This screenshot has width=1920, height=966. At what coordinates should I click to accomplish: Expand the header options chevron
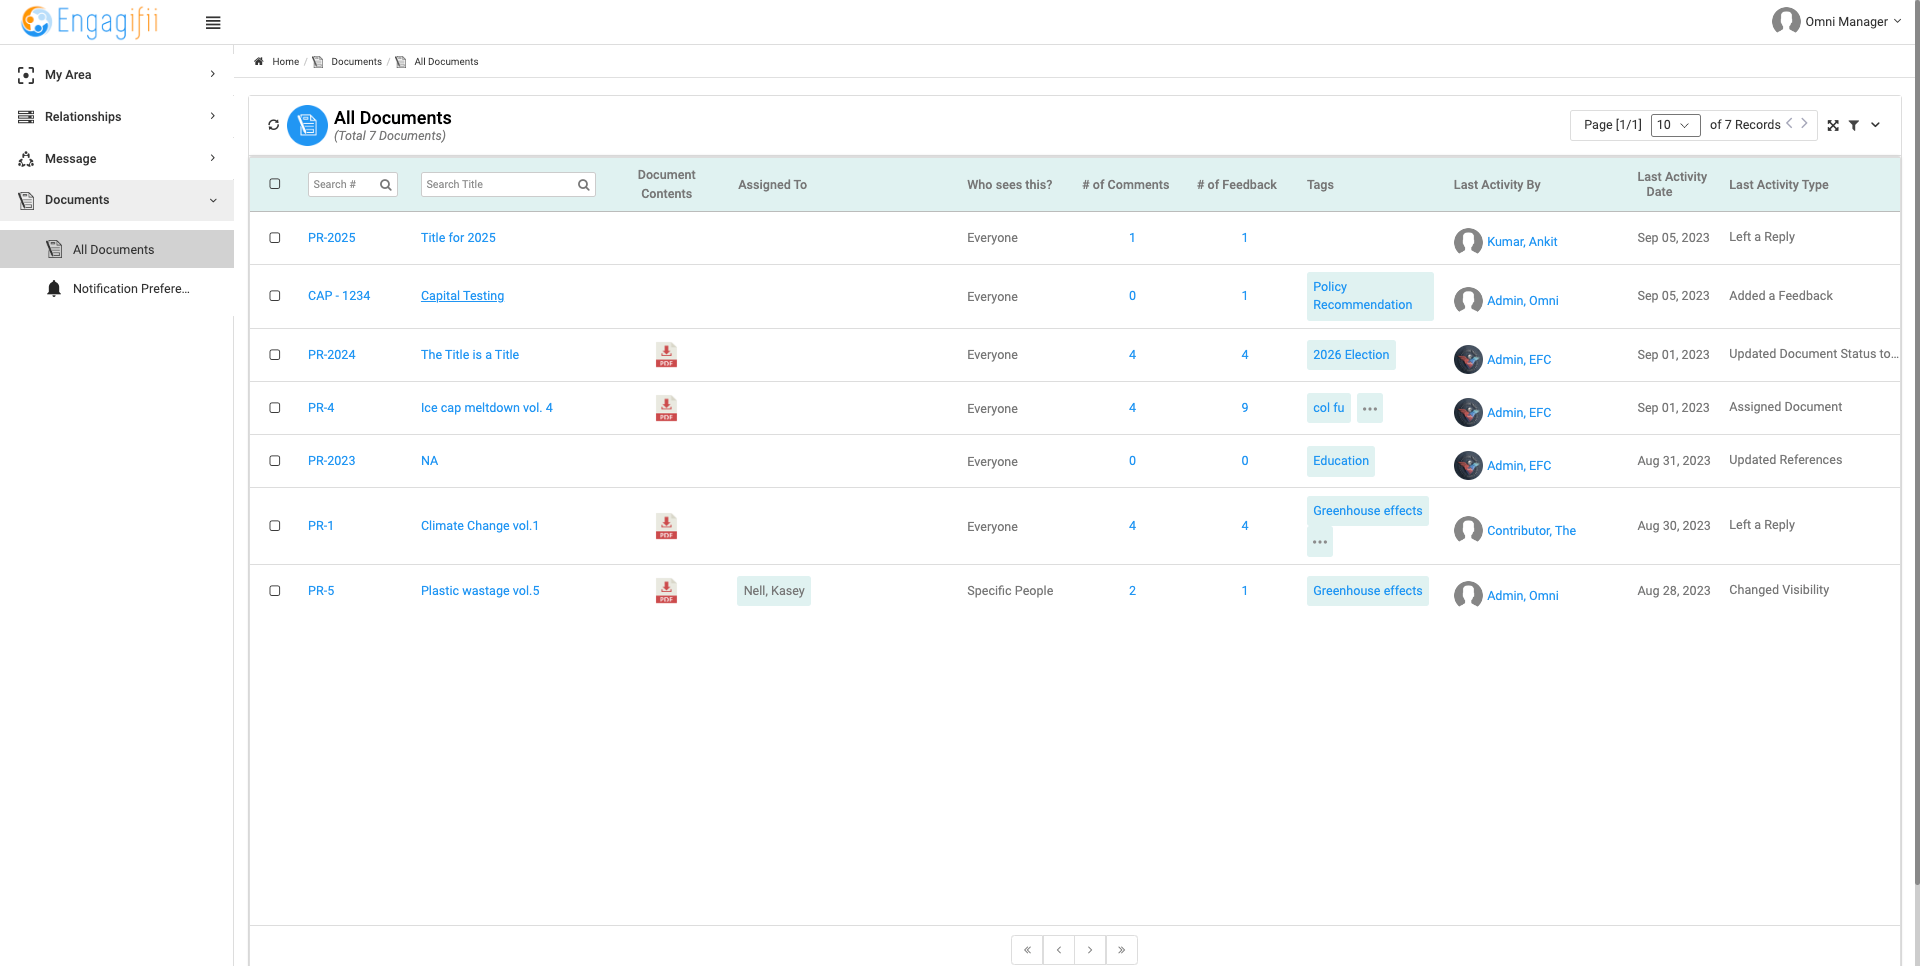click(x=1876, y=125)
